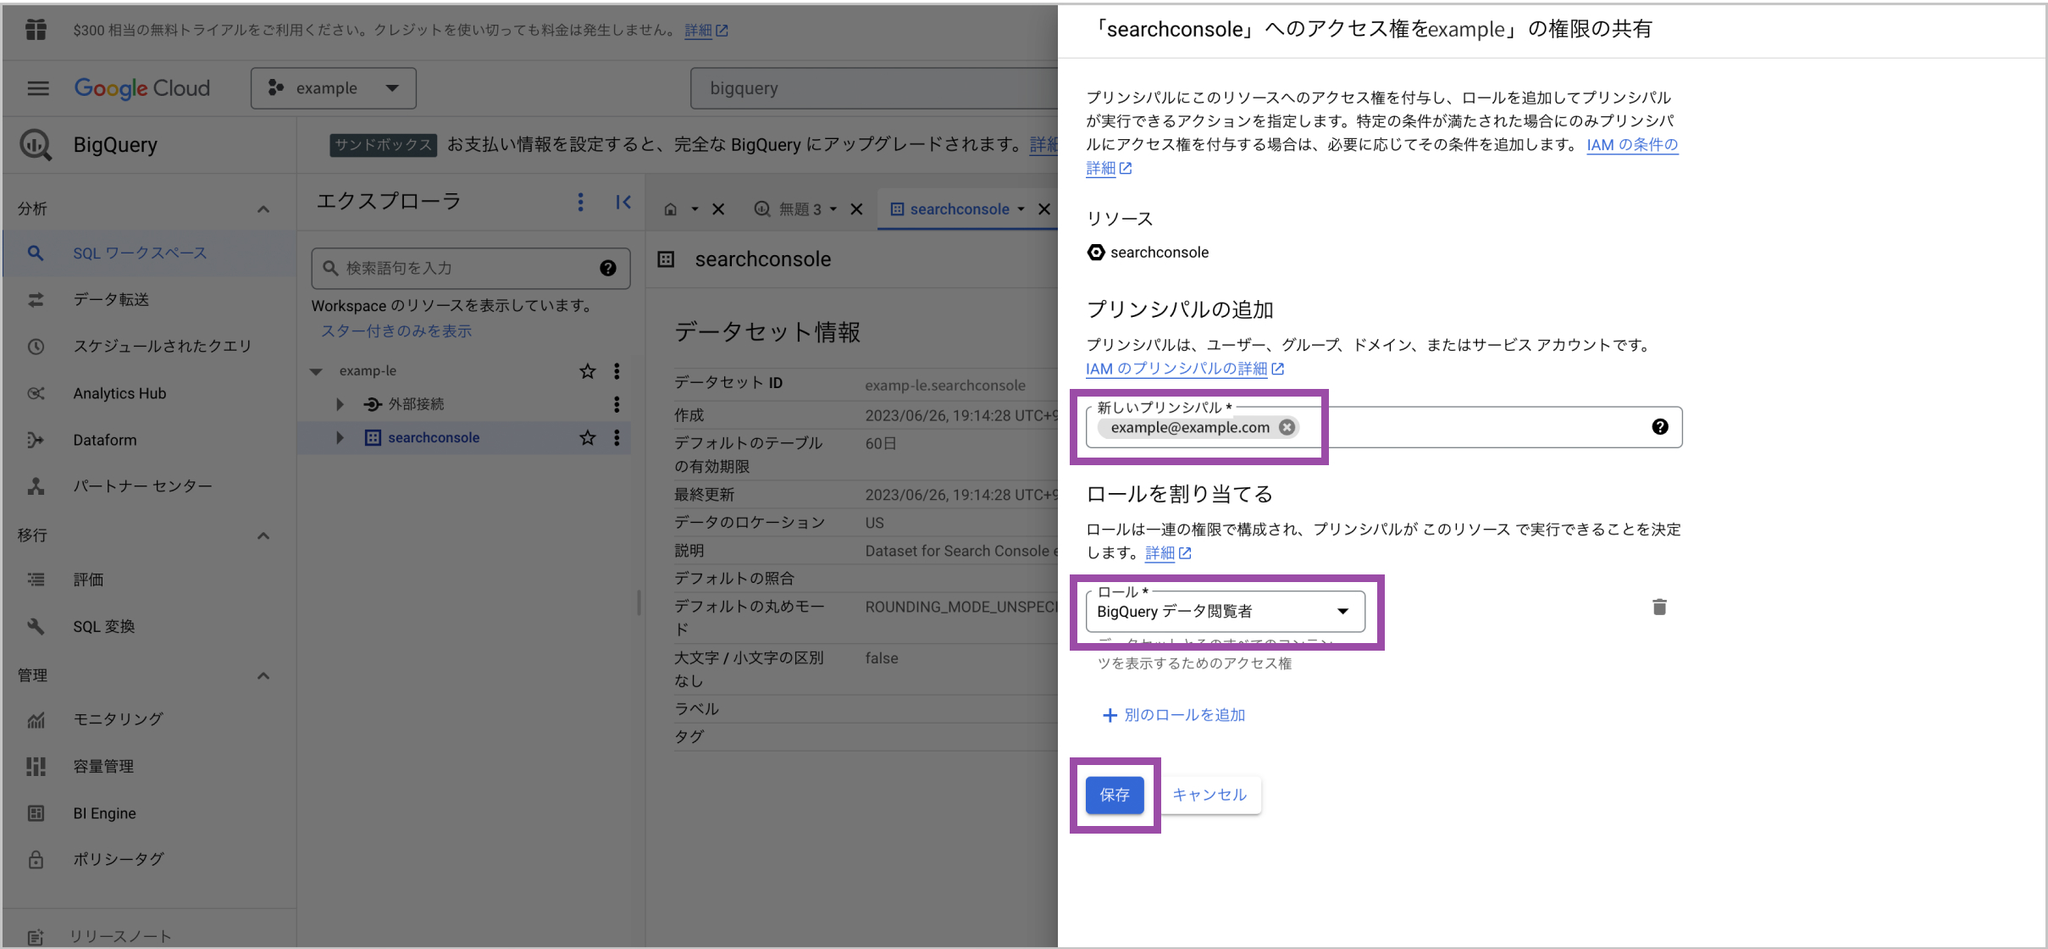Click the Google Cloud logo
The width and height of the screenshot is (2048, 949).
142,88
